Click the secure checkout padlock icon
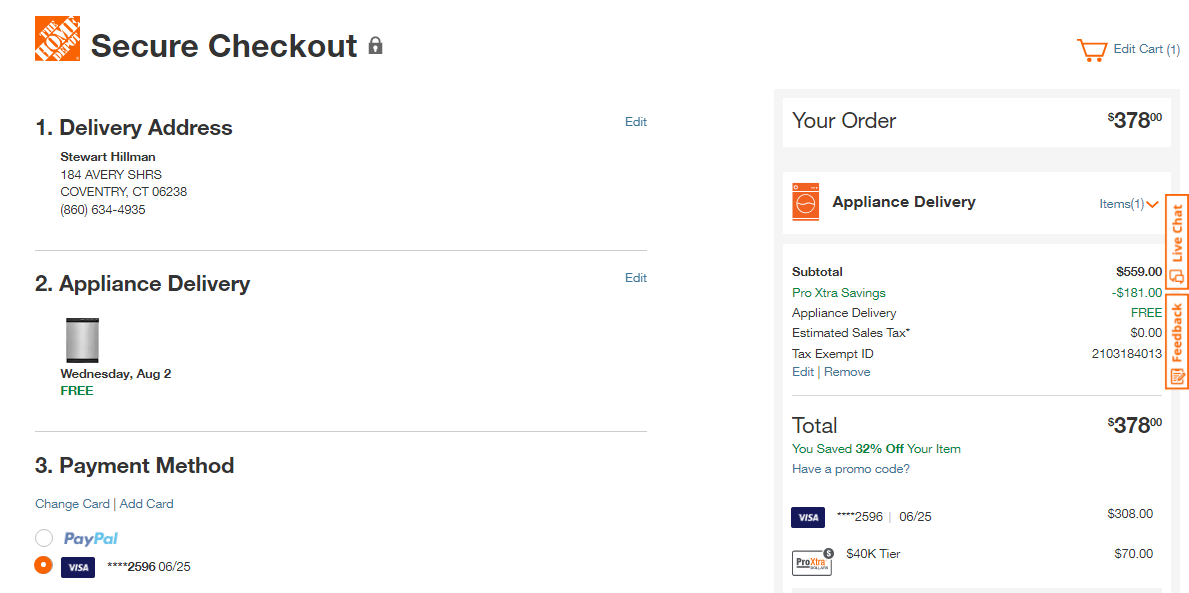 375,45
